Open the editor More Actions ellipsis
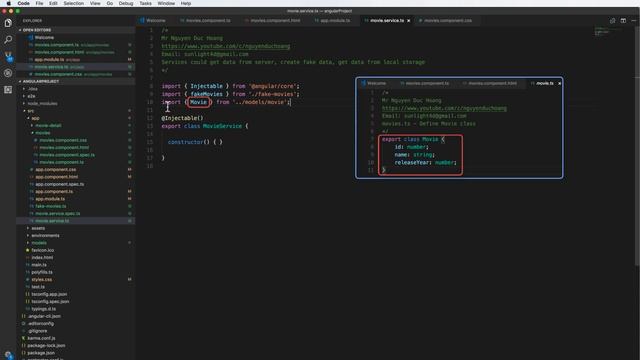 (634, 20)
